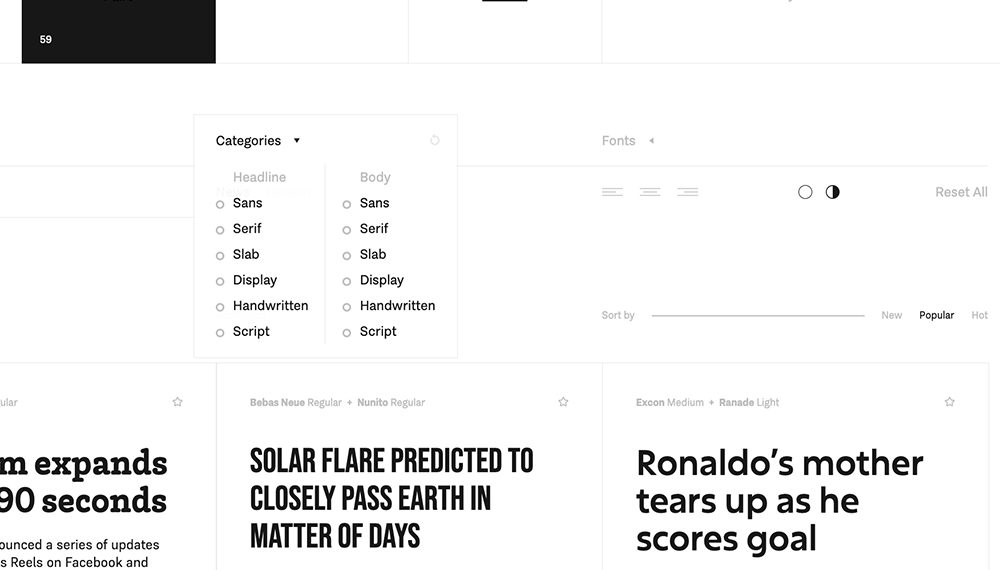The width and height of the screenshot is (1000, 570).
Task: Star the Excon + Ranade font pairing
Action: [949, 402]
